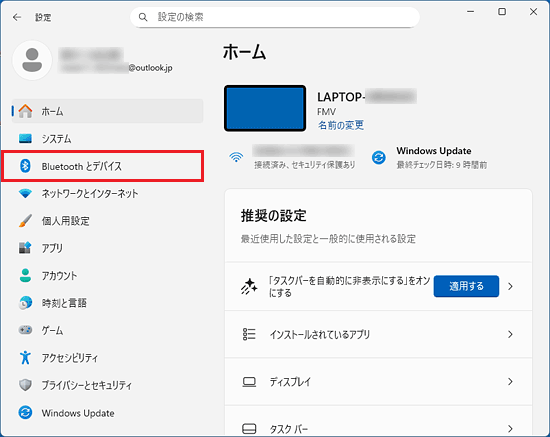This screenshot has height=437, width=550.
Task: Click the @outlook.jp account email text
Action: pos(150,68)
